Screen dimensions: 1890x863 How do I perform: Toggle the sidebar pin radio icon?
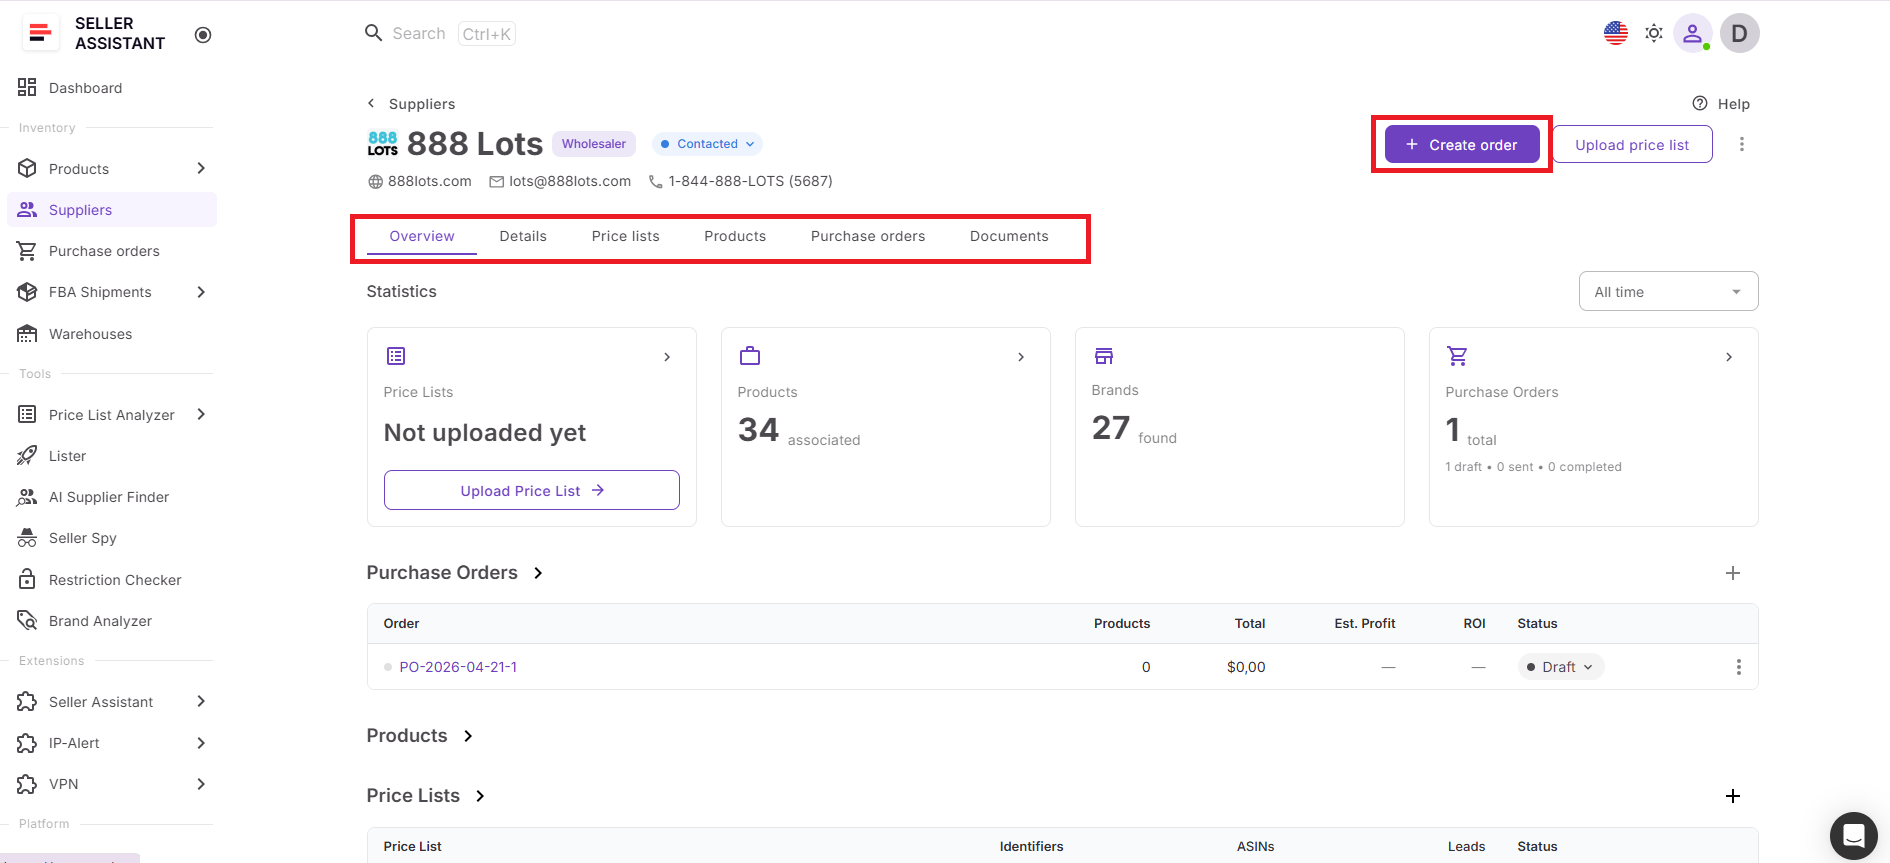tap(203, 35)
